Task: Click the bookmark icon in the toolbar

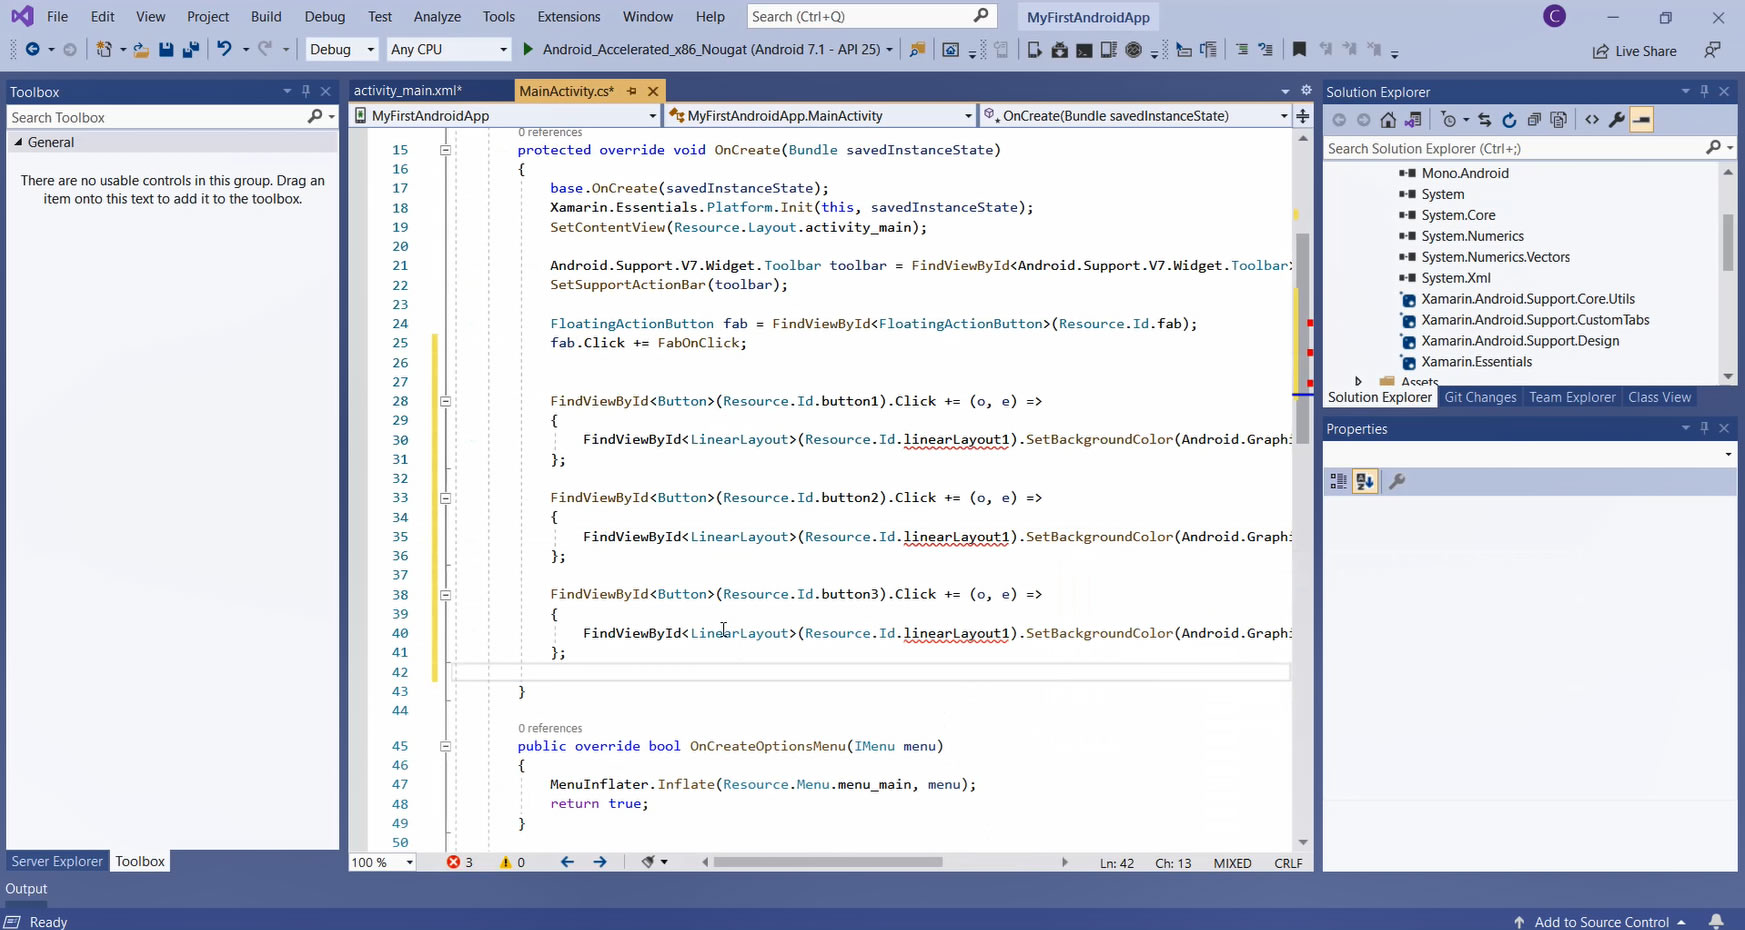Action: click(x=1299, y=49)
